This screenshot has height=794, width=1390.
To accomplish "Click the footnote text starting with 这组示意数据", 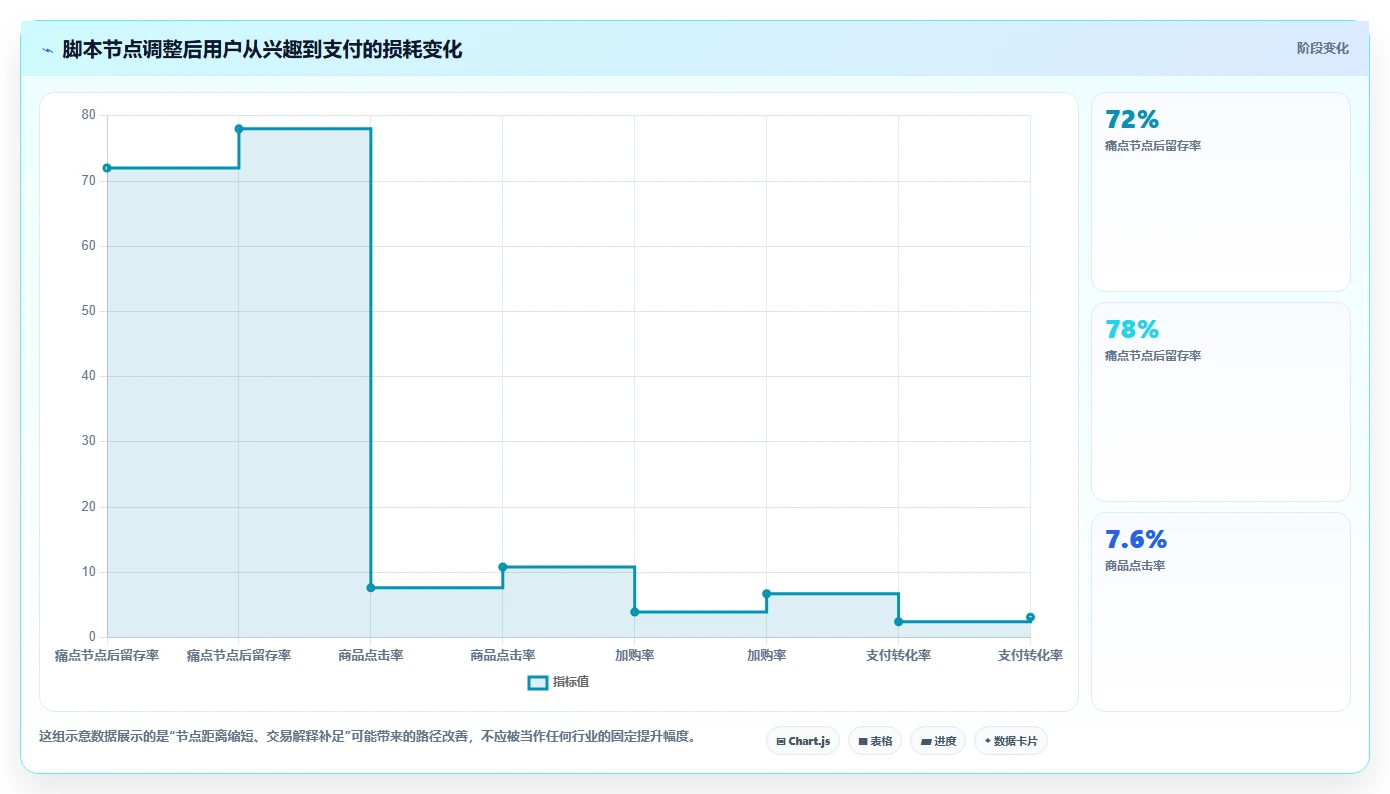I will [x=367, y=737].
